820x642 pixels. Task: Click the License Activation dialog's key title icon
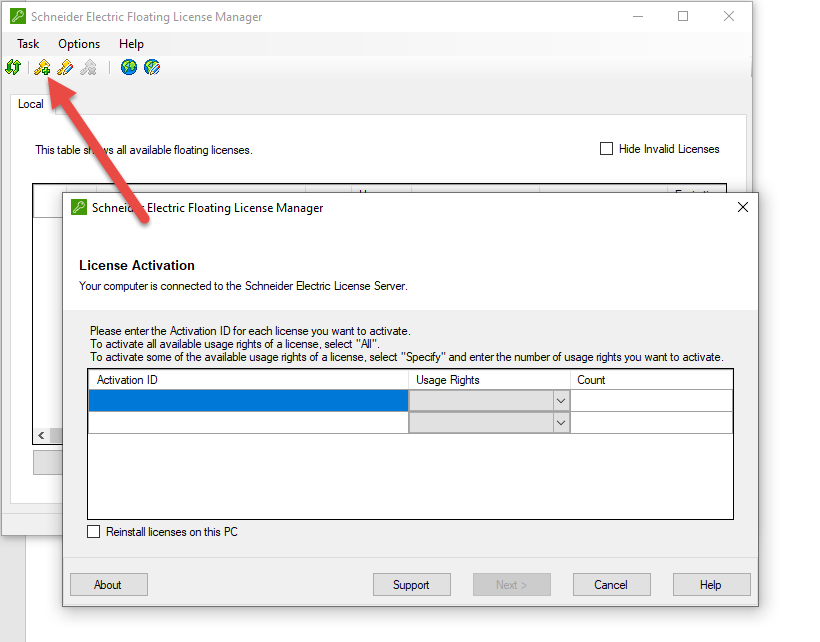79,208
